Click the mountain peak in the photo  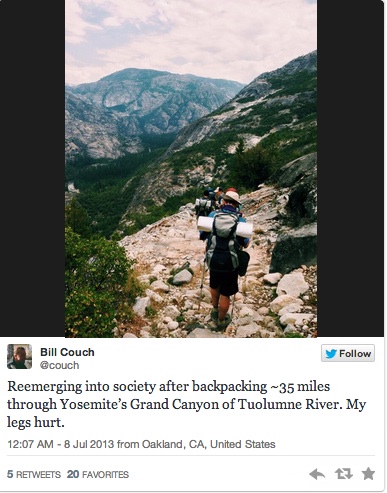pos(133,74)
